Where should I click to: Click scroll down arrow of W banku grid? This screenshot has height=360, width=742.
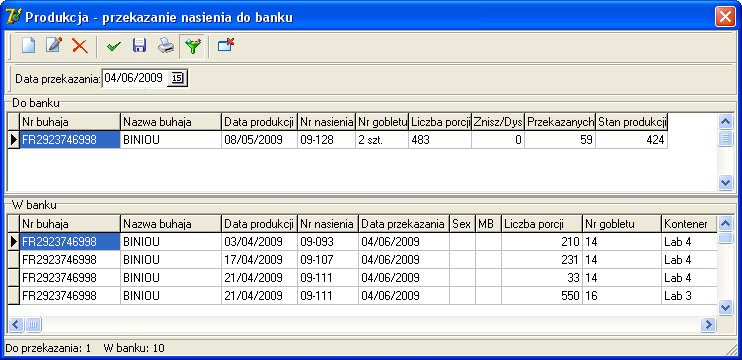tap(725, 308)
